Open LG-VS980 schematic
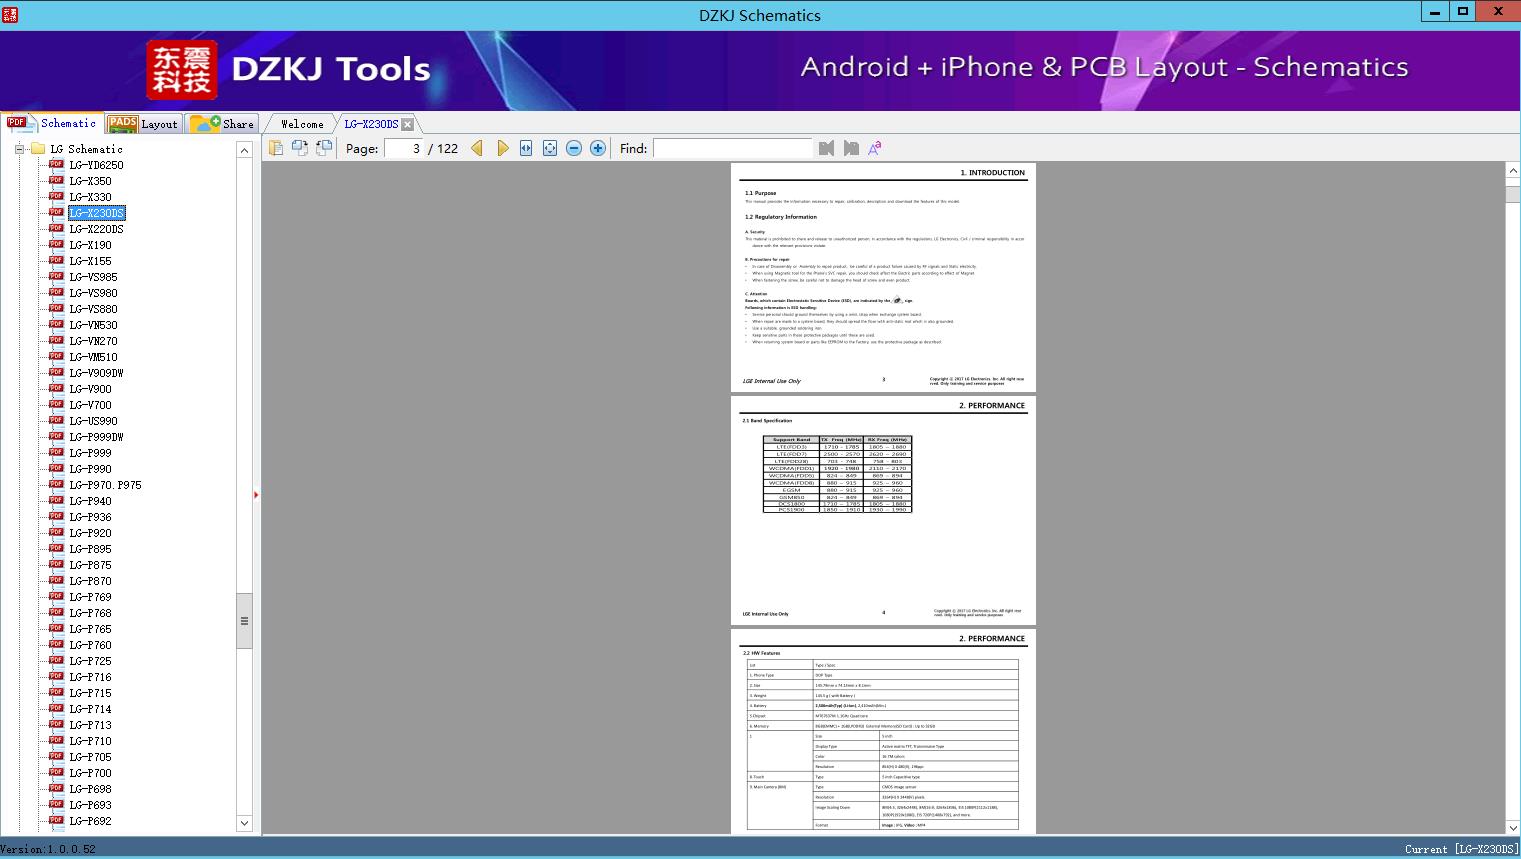Image resolution: width=1521 pixels, height=859 pixels. pyautogui.click(x=93, y=293)
